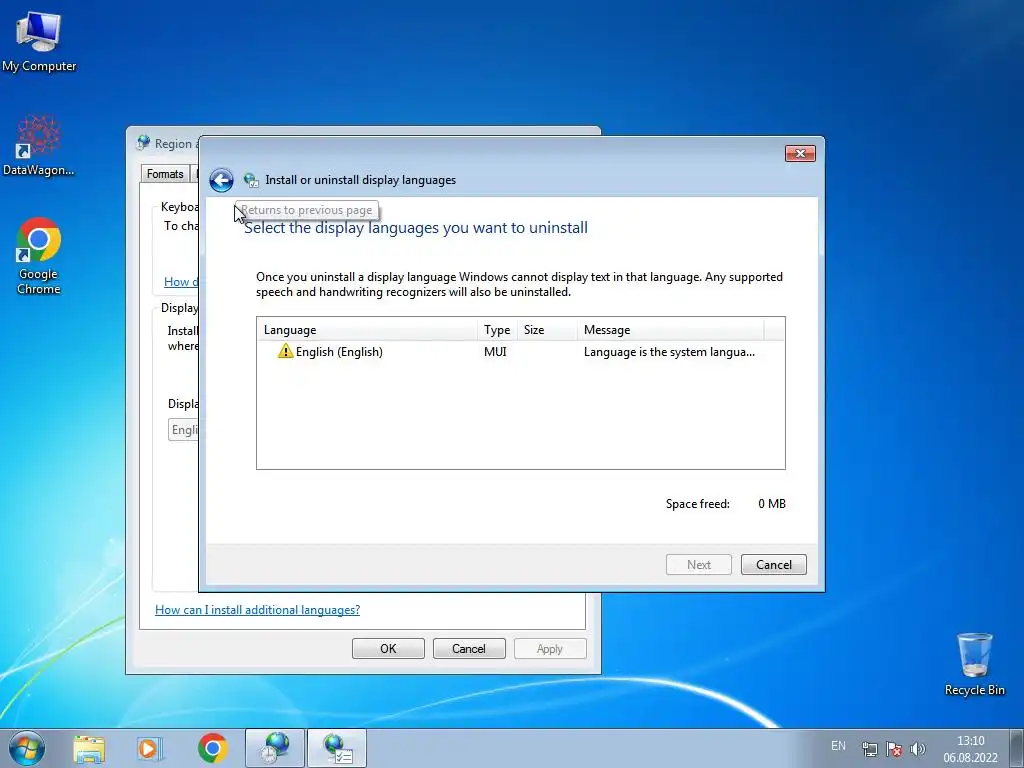Select the English (English) language row
The height and width of the screenshot is (768, 1024).
tap(520, 352)
